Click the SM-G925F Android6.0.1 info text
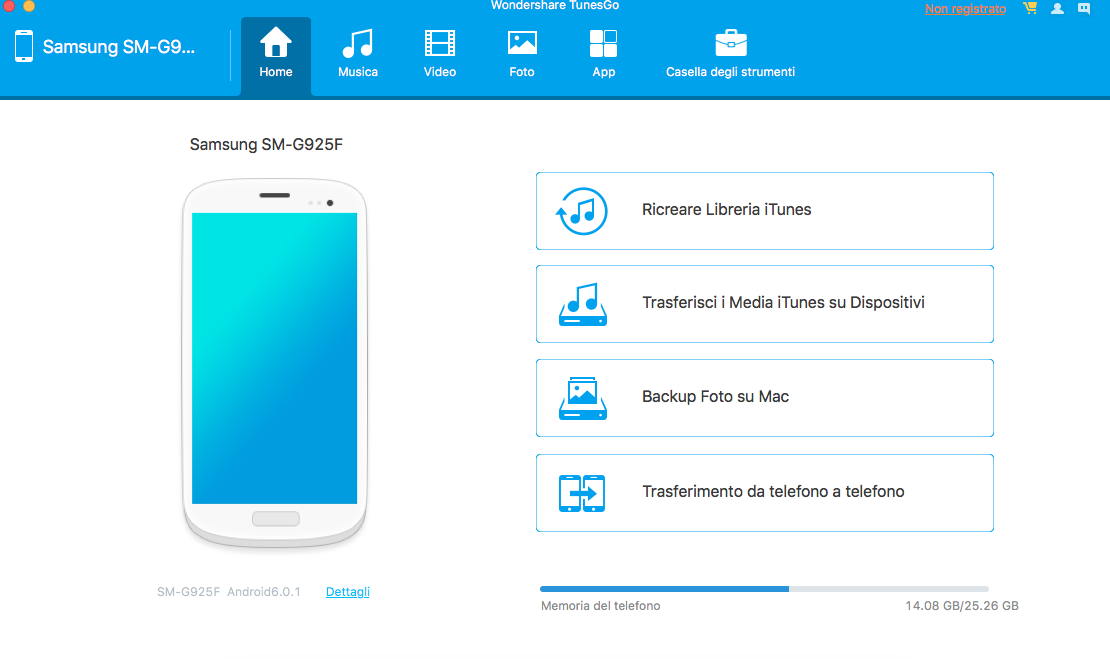The height and width of the screenshot is (659, 1110). 229,592
